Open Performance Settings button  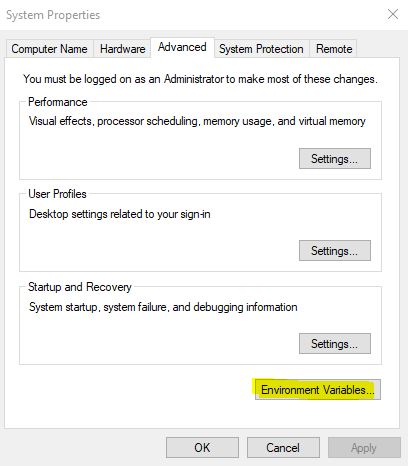click(x=335, y=159)
